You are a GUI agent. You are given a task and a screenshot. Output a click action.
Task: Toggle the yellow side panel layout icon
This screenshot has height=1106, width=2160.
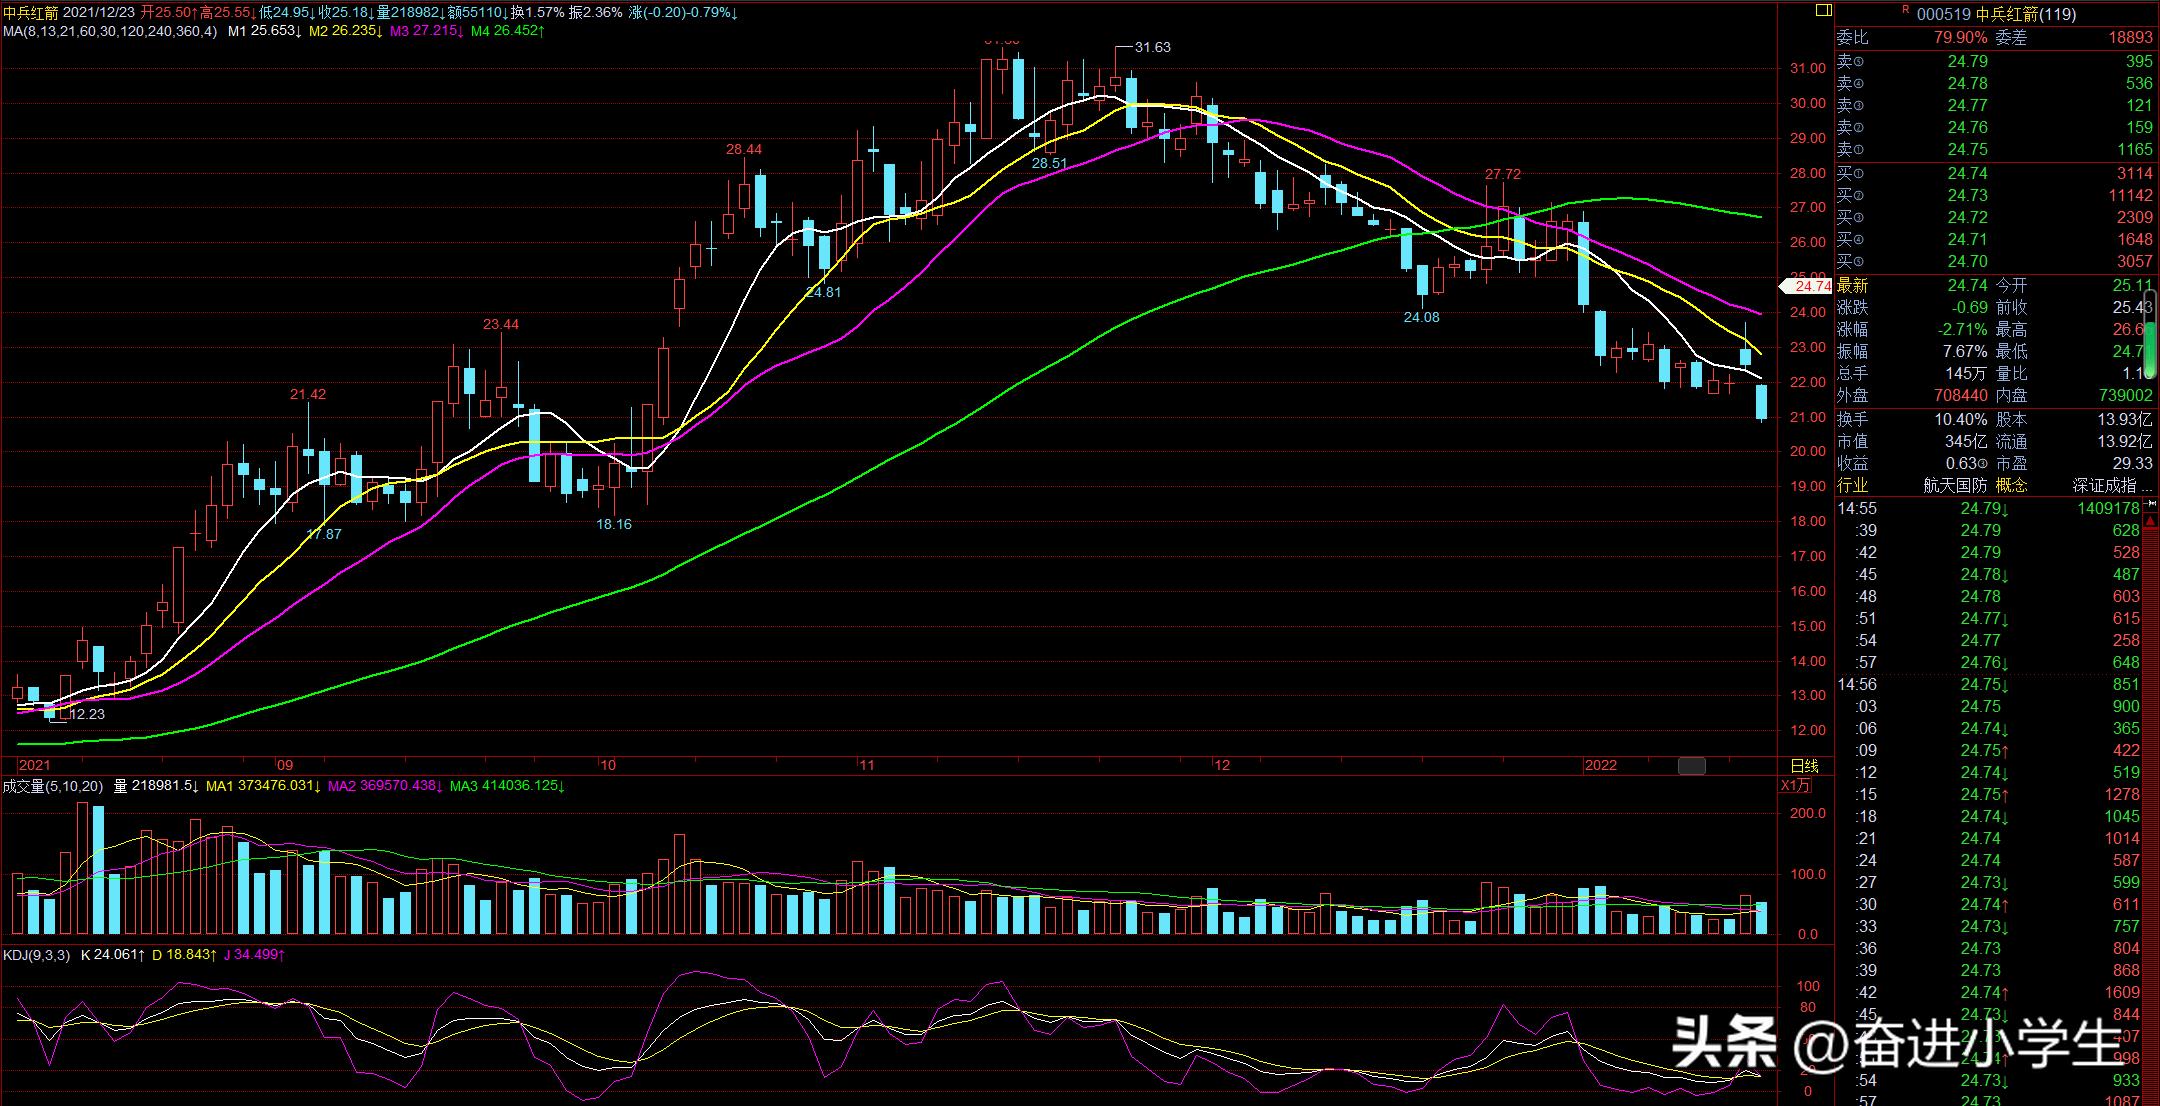click(1823, 10)
